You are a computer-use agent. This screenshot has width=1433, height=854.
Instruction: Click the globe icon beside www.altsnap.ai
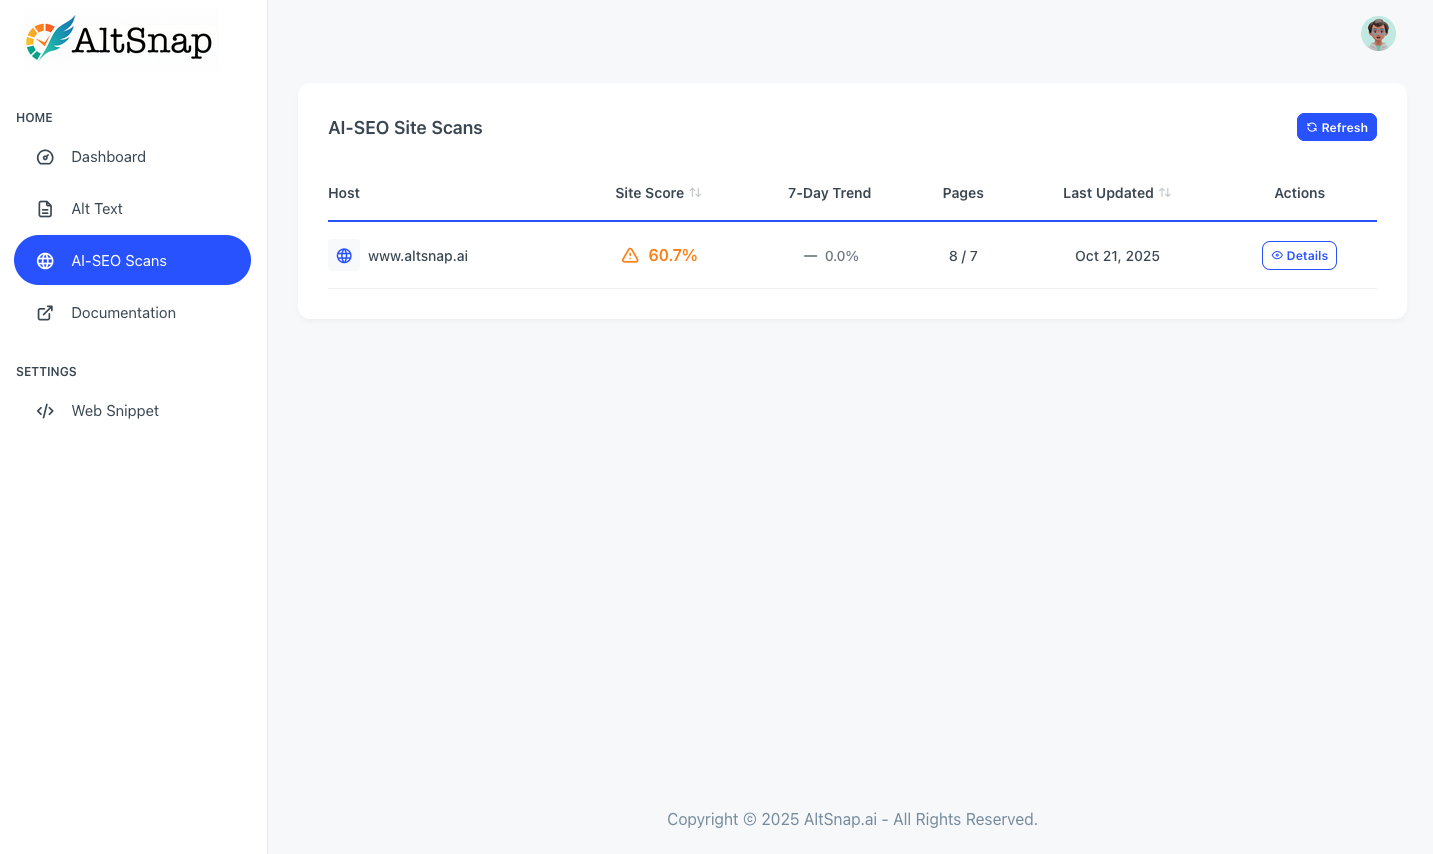(344, 256)
